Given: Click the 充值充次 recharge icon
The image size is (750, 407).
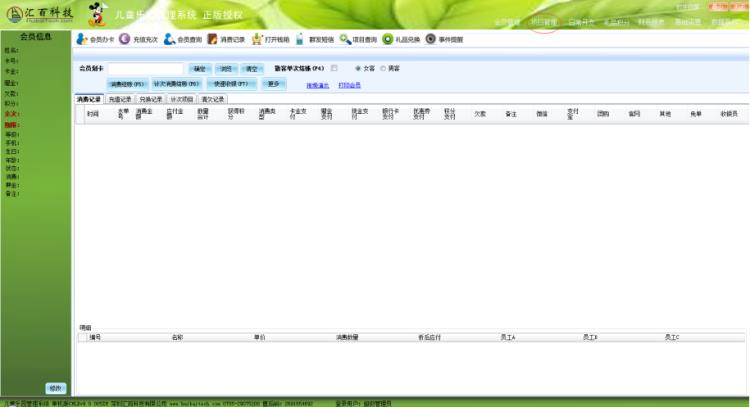Looking at the screenshot, I should point(125,39).
